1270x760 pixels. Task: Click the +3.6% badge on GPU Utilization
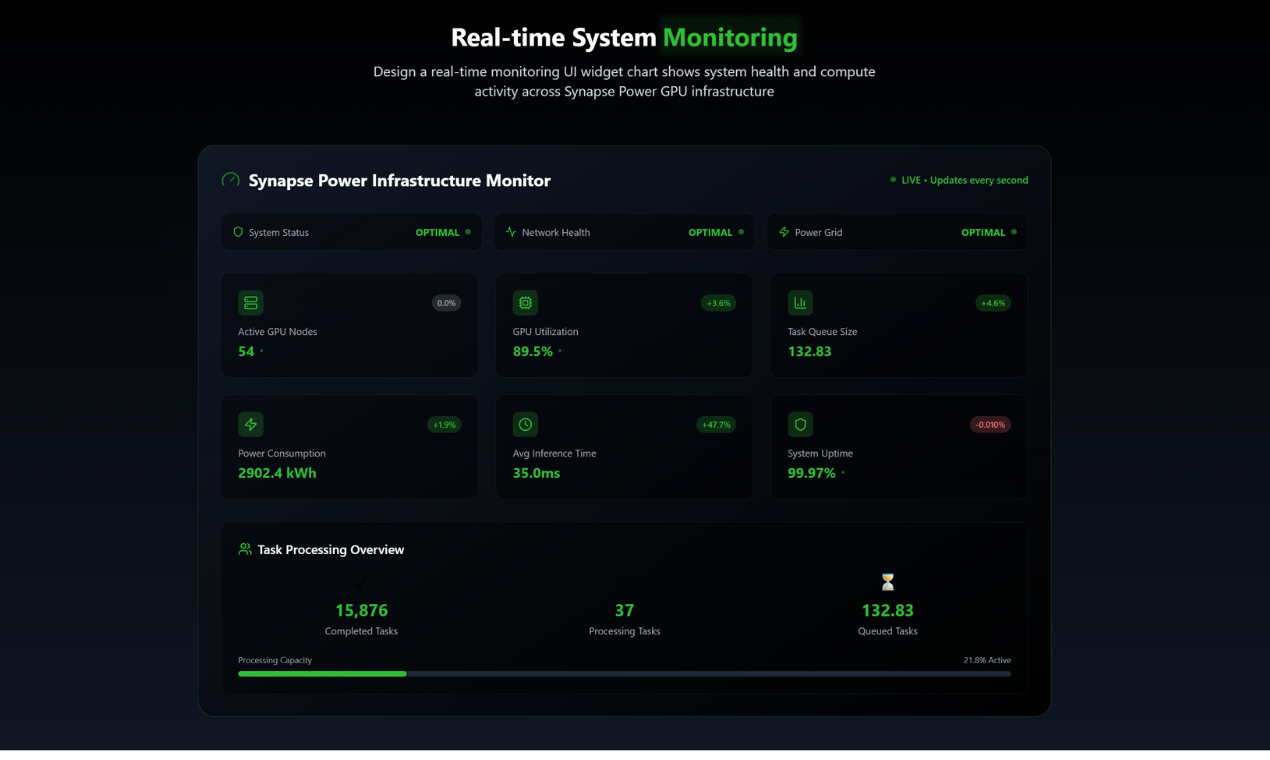pos(719,303)
